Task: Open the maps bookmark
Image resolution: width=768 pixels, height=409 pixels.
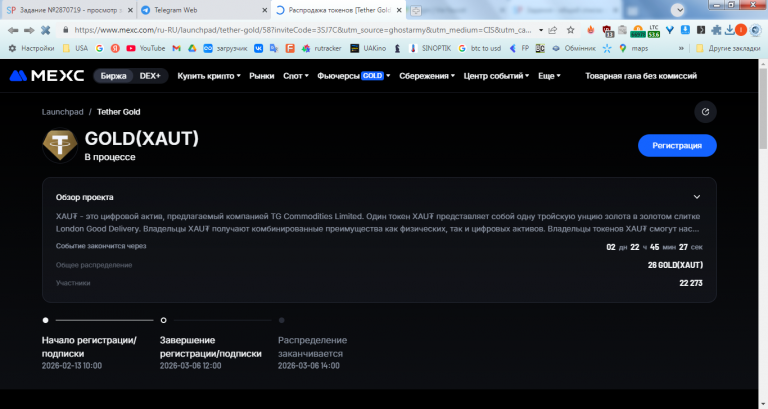Action: [x=633, y=48]
